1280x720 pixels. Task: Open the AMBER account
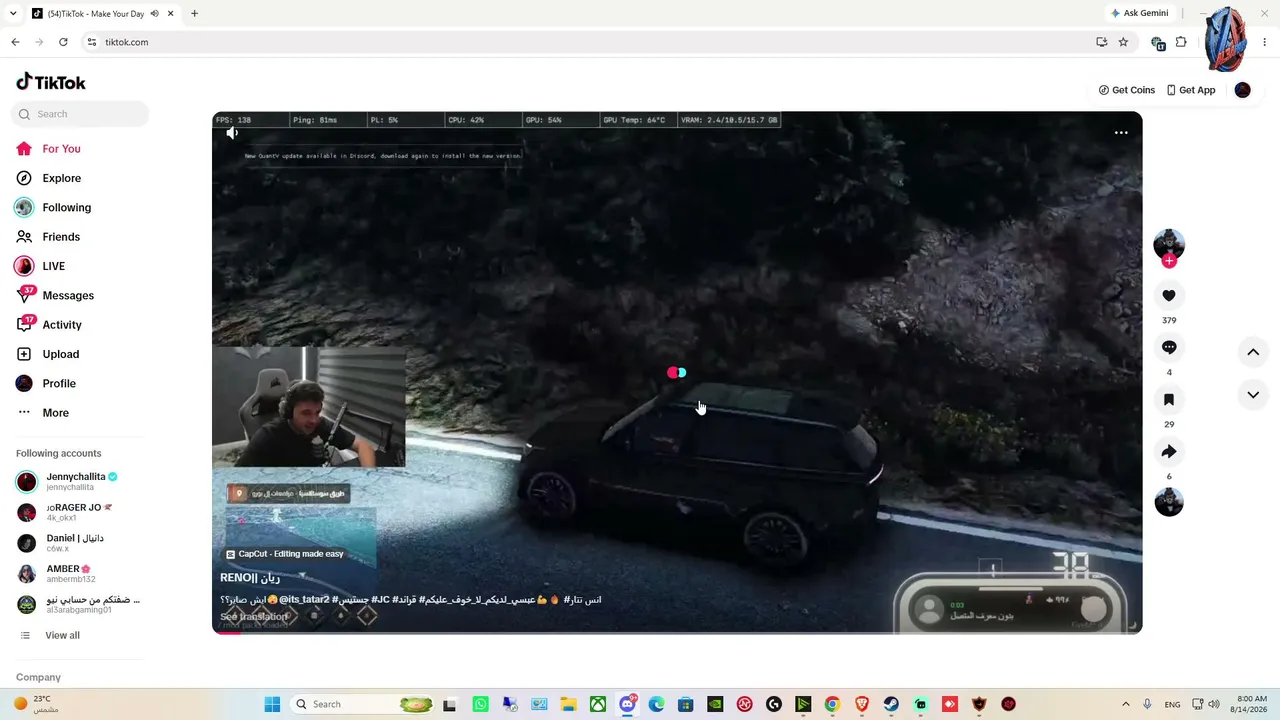(x=78, y=574)
